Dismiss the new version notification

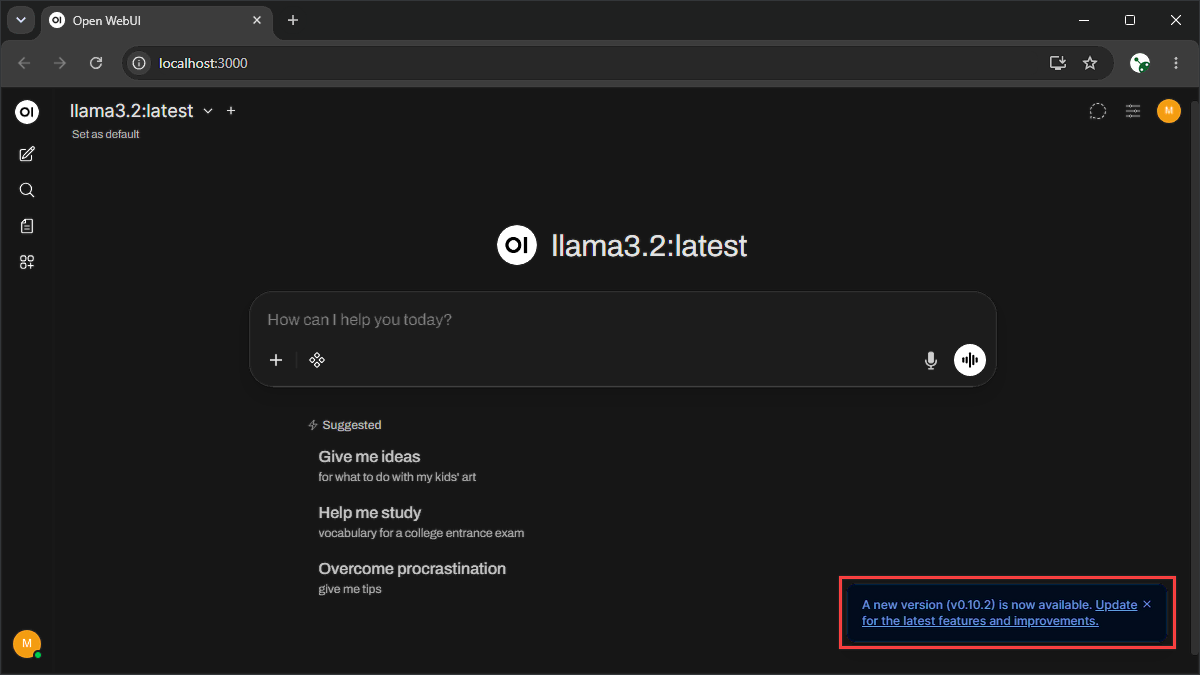tap(1147, 604)
